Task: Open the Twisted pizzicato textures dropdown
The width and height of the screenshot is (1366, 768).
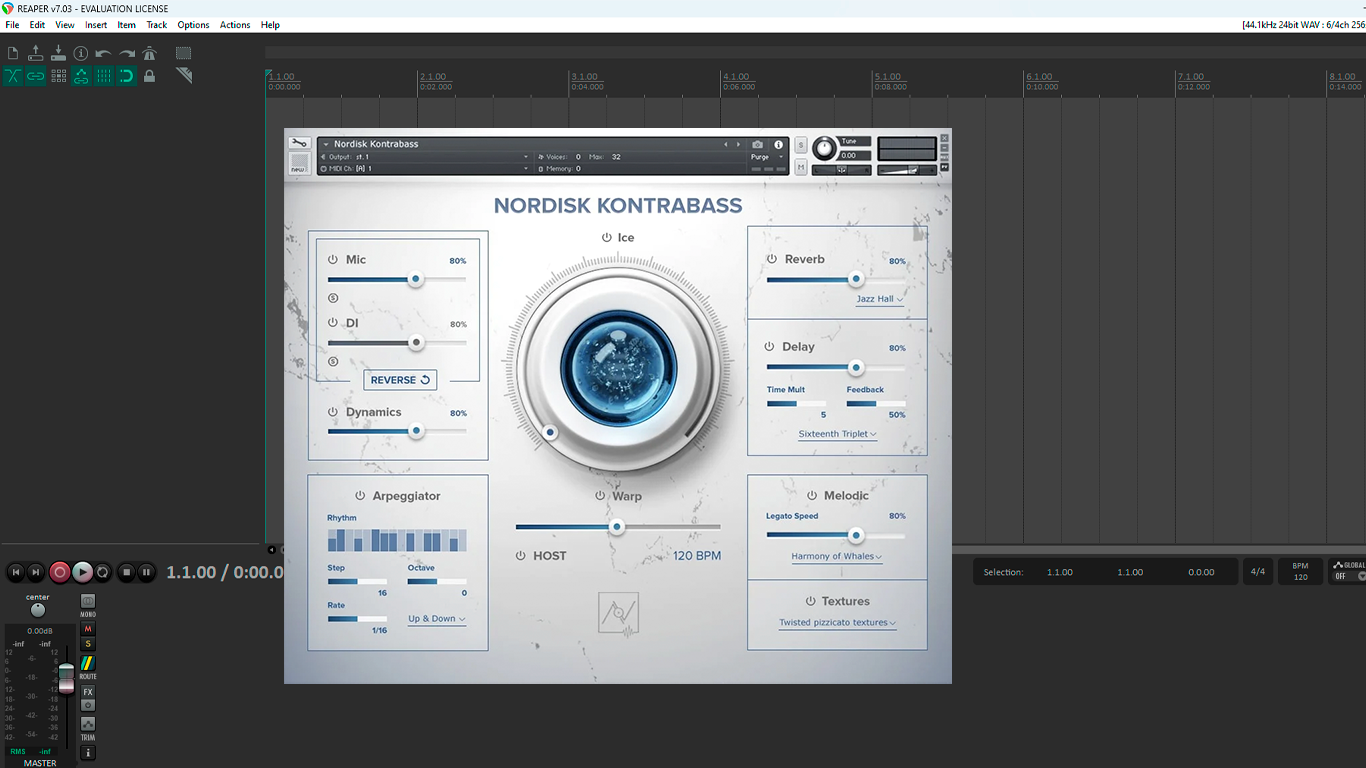Action: click(x=837, y=622)
